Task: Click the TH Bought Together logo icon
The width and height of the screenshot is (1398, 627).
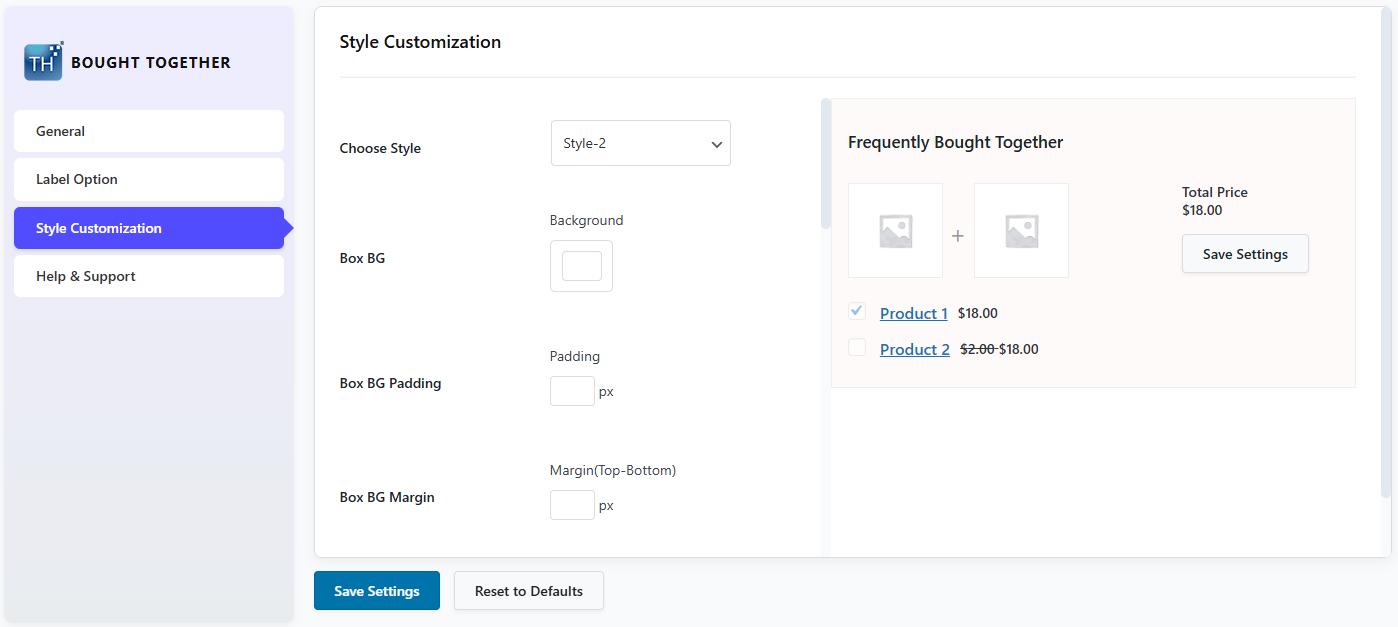Action: tap(43, 62)
